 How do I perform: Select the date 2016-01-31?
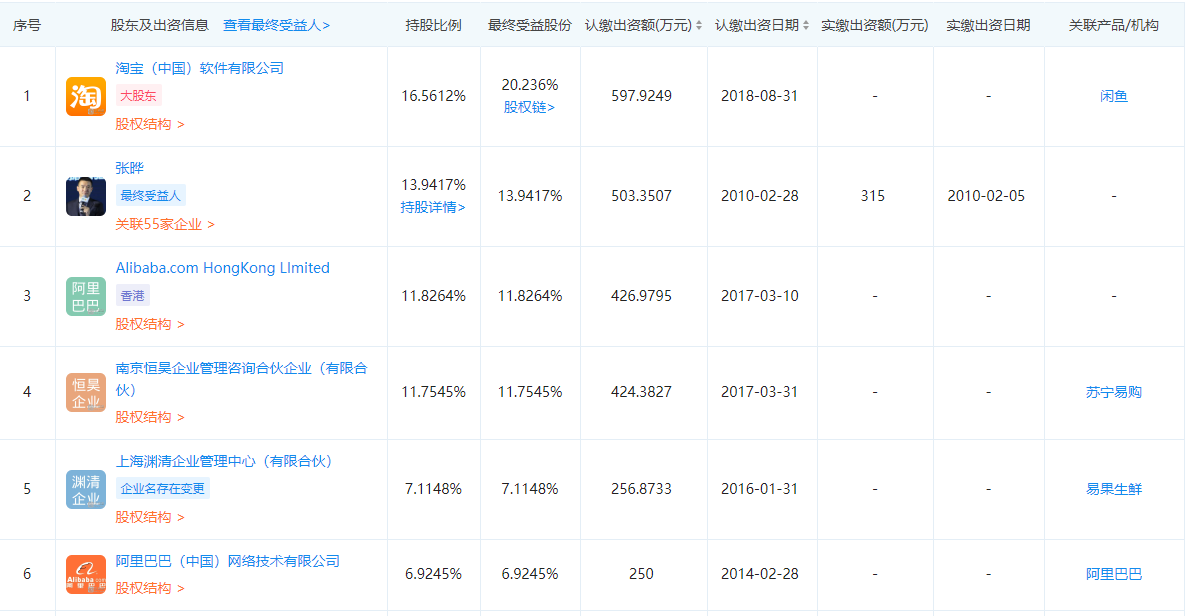point(759,489)
